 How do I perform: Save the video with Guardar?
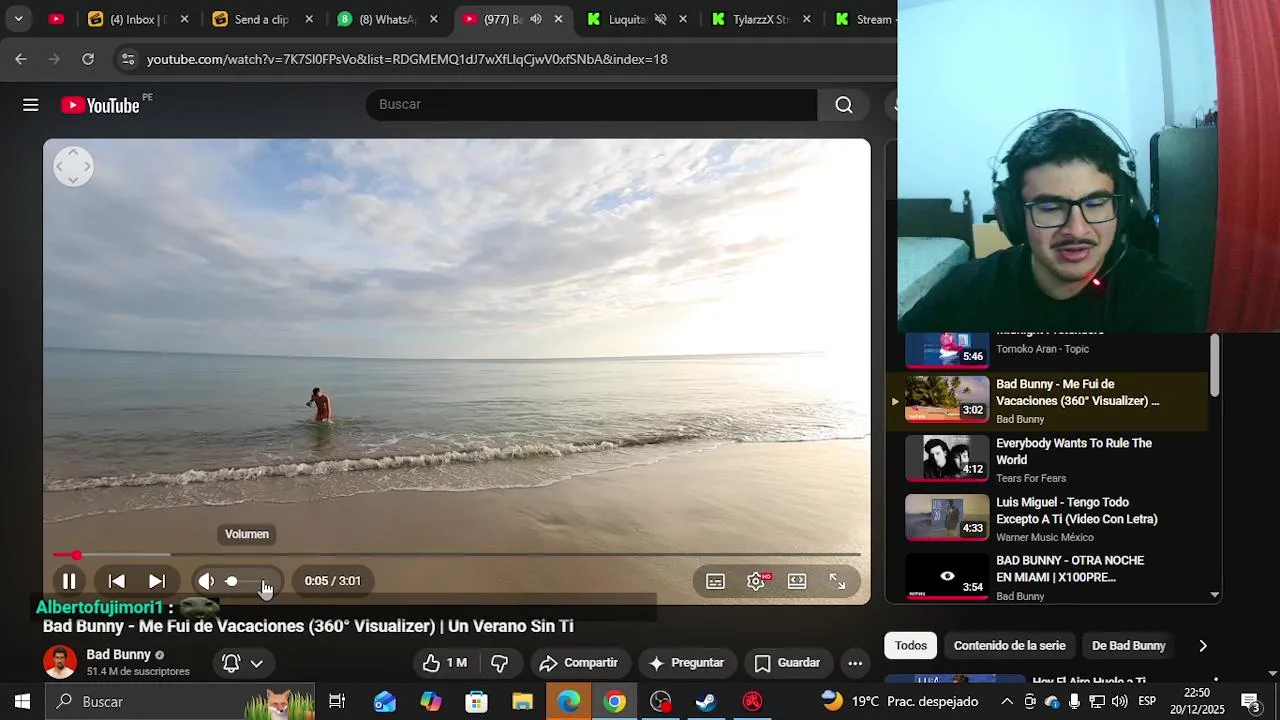pyautogui.click(x=787, y=663)
